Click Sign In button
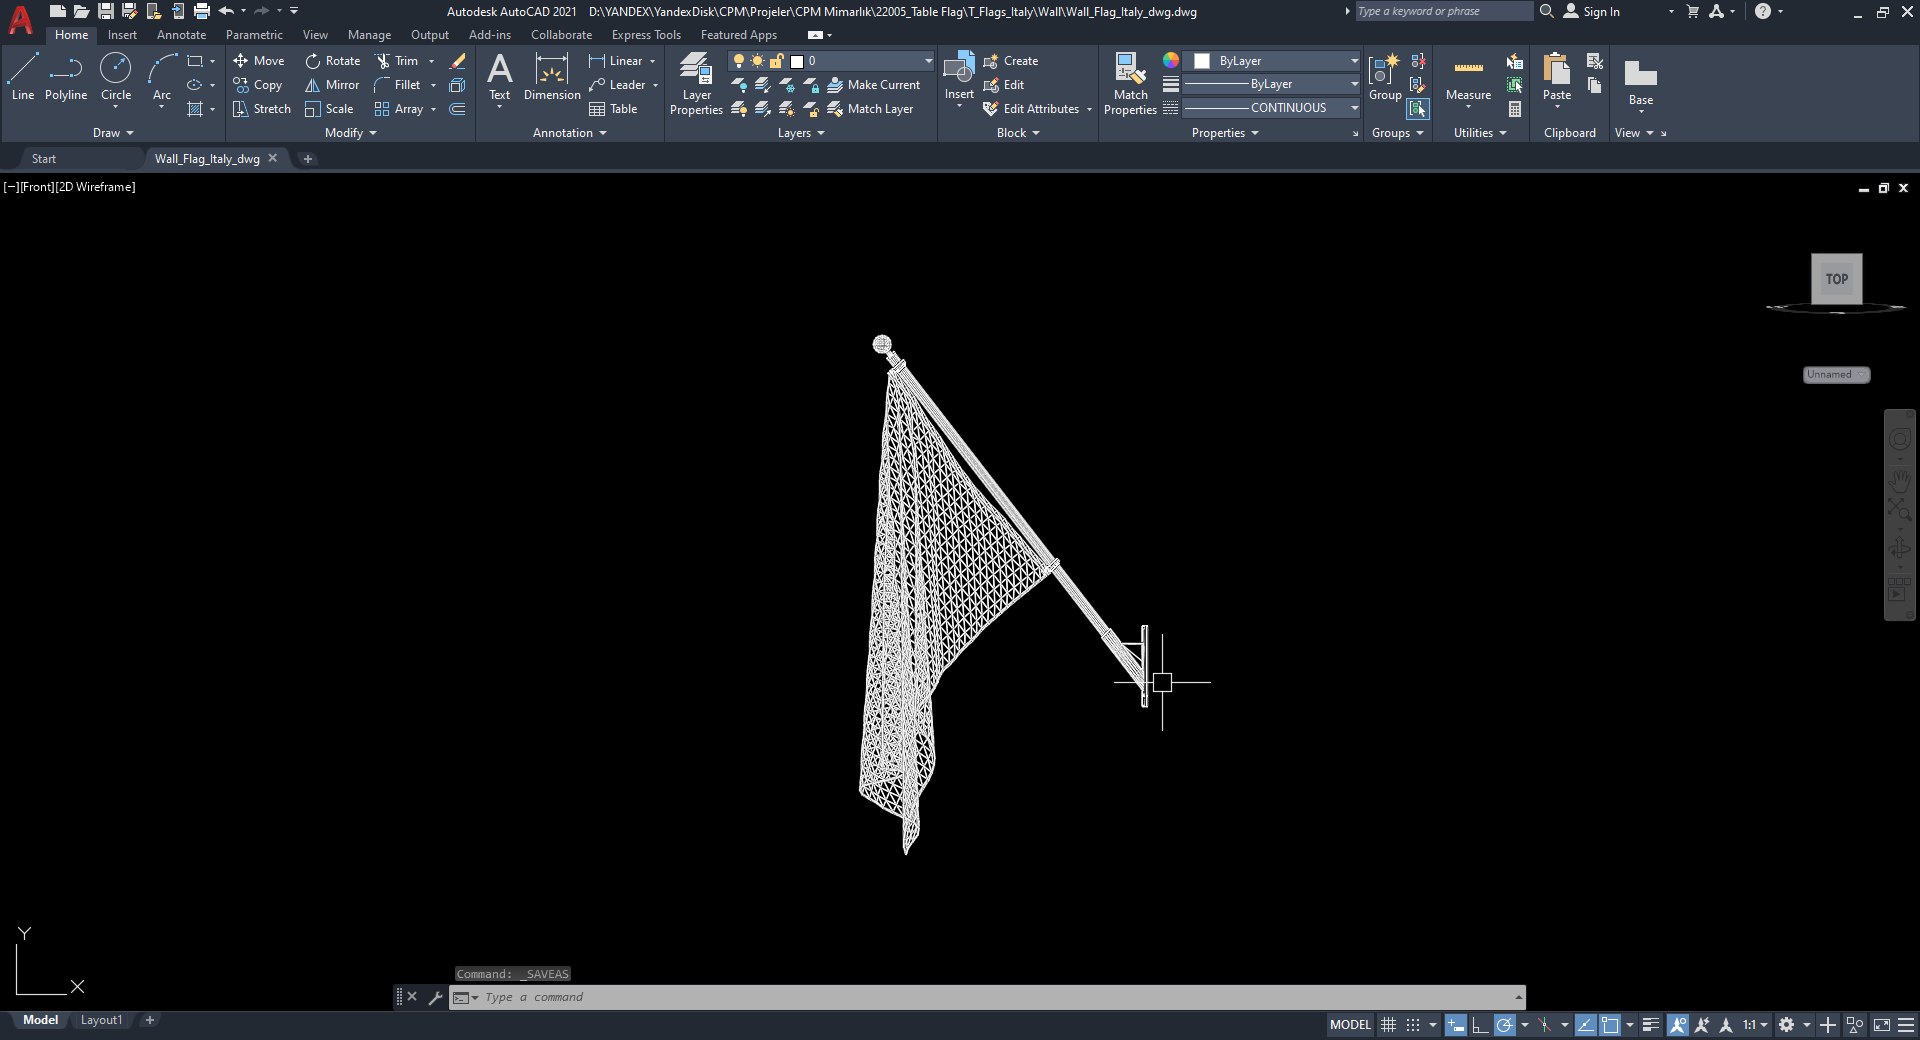The height and width of the screenshot is (1040, 1920). (1591, 11)
